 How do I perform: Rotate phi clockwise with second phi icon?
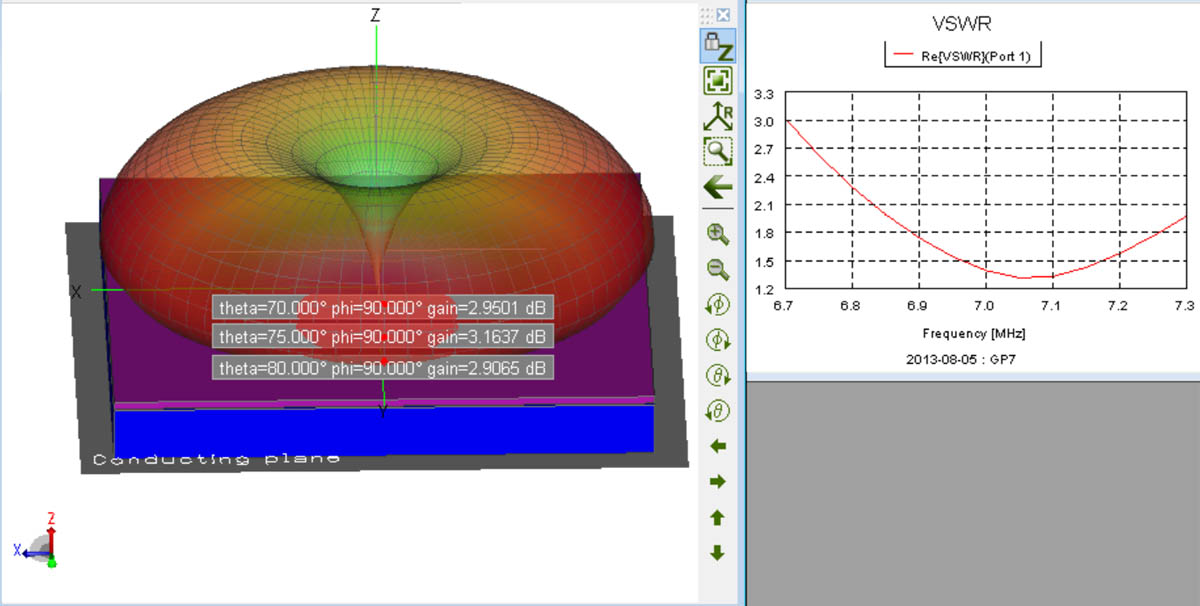718,340
